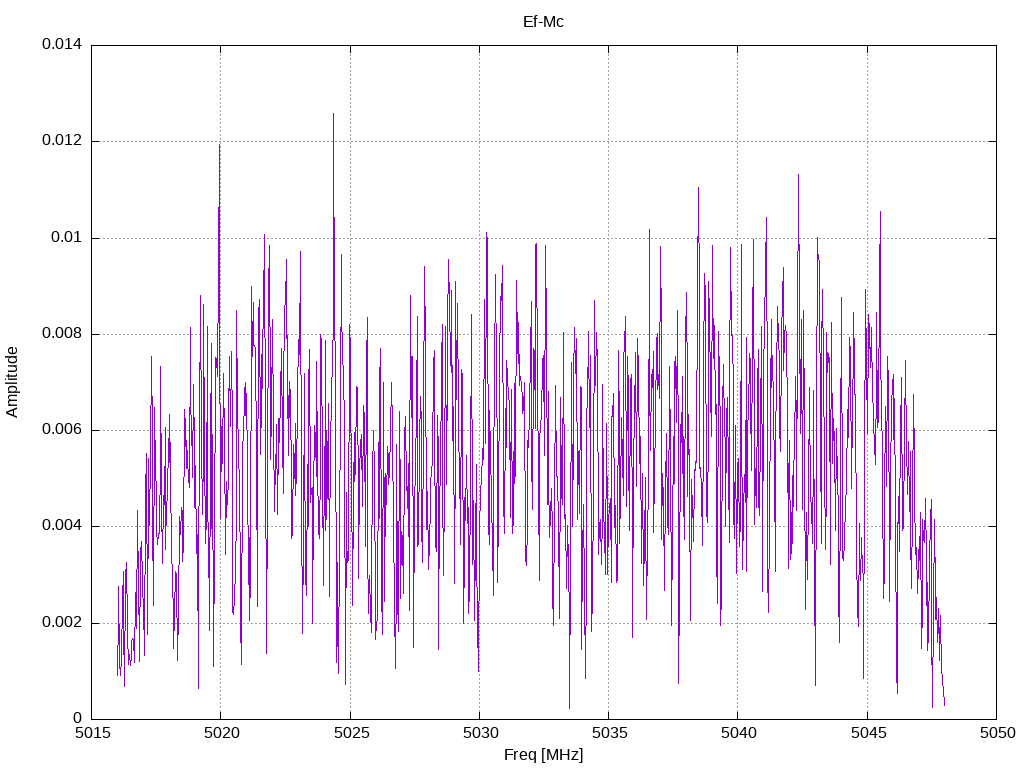This screenshot has width=1024, height=768.
Task: Click the spectrum peak near 5042 MHz
Action: [798, 176]
